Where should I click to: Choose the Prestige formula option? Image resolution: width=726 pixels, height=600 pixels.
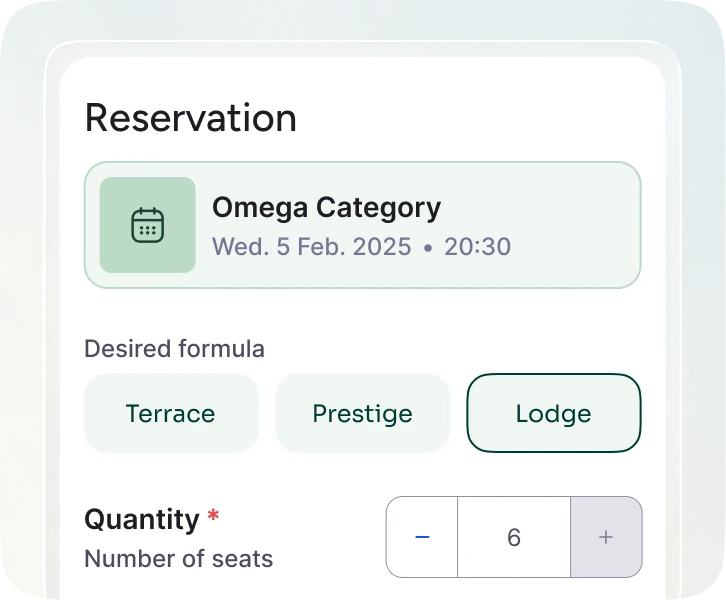coord(363,413)
